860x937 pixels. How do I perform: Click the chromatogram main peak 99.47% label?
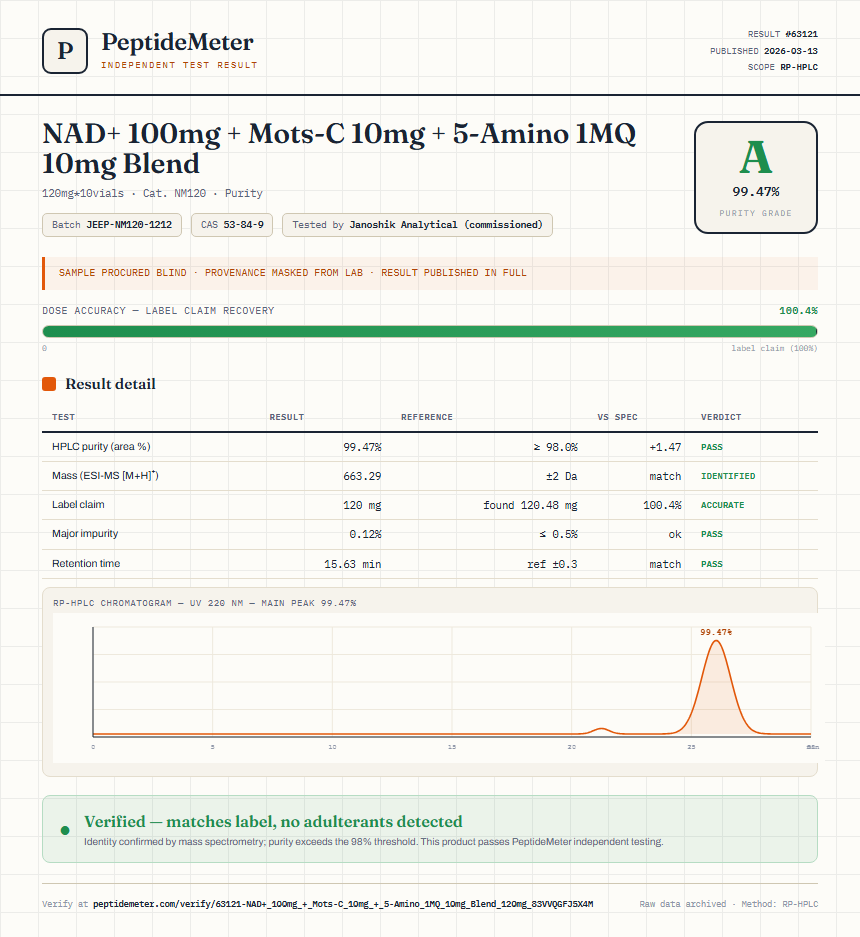pyautogui.click(x=715, y=632)
